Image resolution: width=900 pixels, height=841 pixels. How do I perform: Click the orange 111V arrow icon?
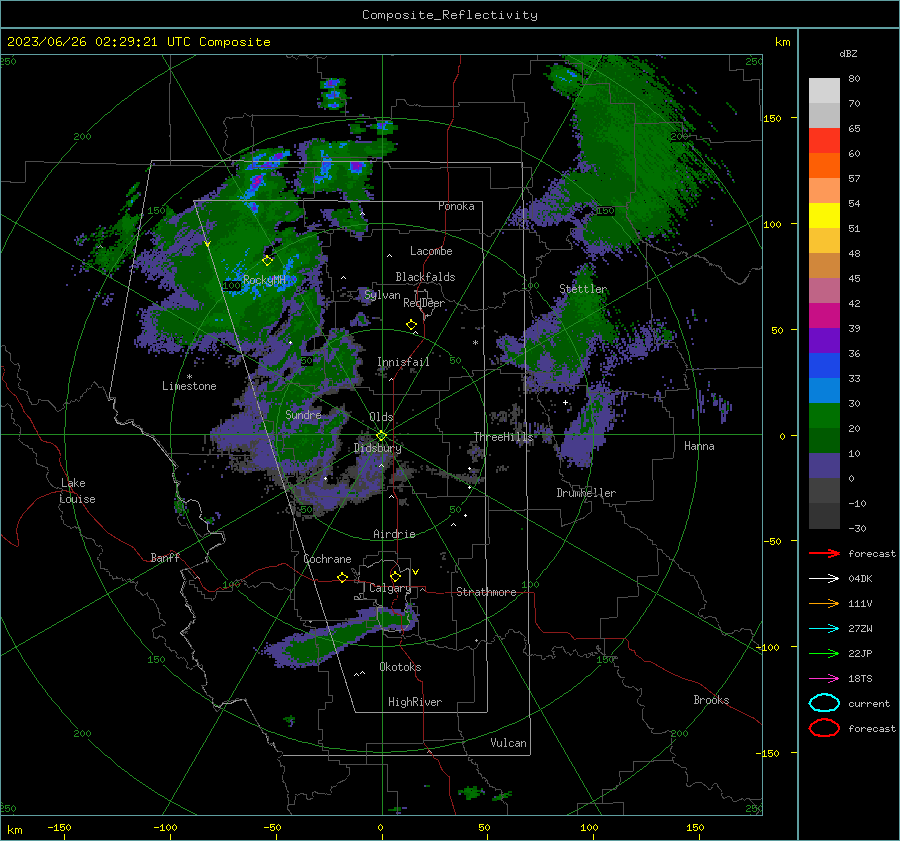pyautogui.click(x=824, y=603)
